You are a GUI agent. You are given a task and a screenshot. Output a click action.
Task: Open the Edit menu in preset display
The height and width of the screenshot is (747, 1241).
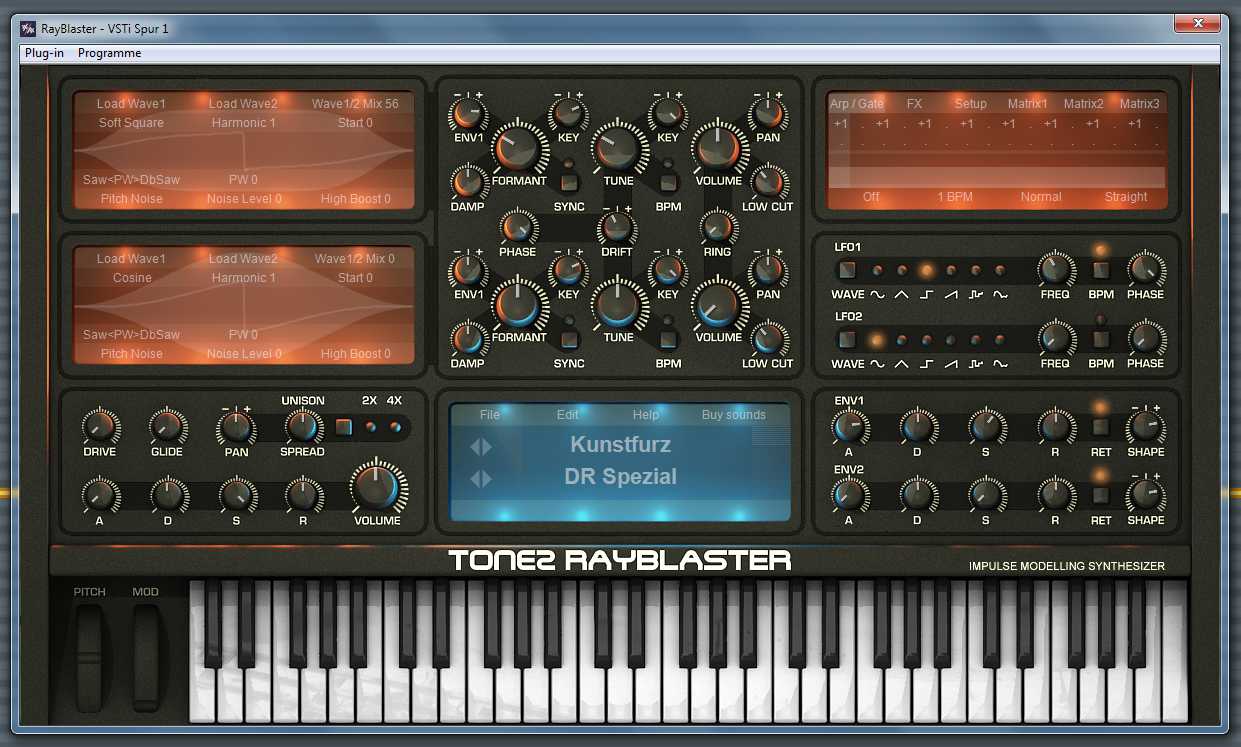coord(568,415)
